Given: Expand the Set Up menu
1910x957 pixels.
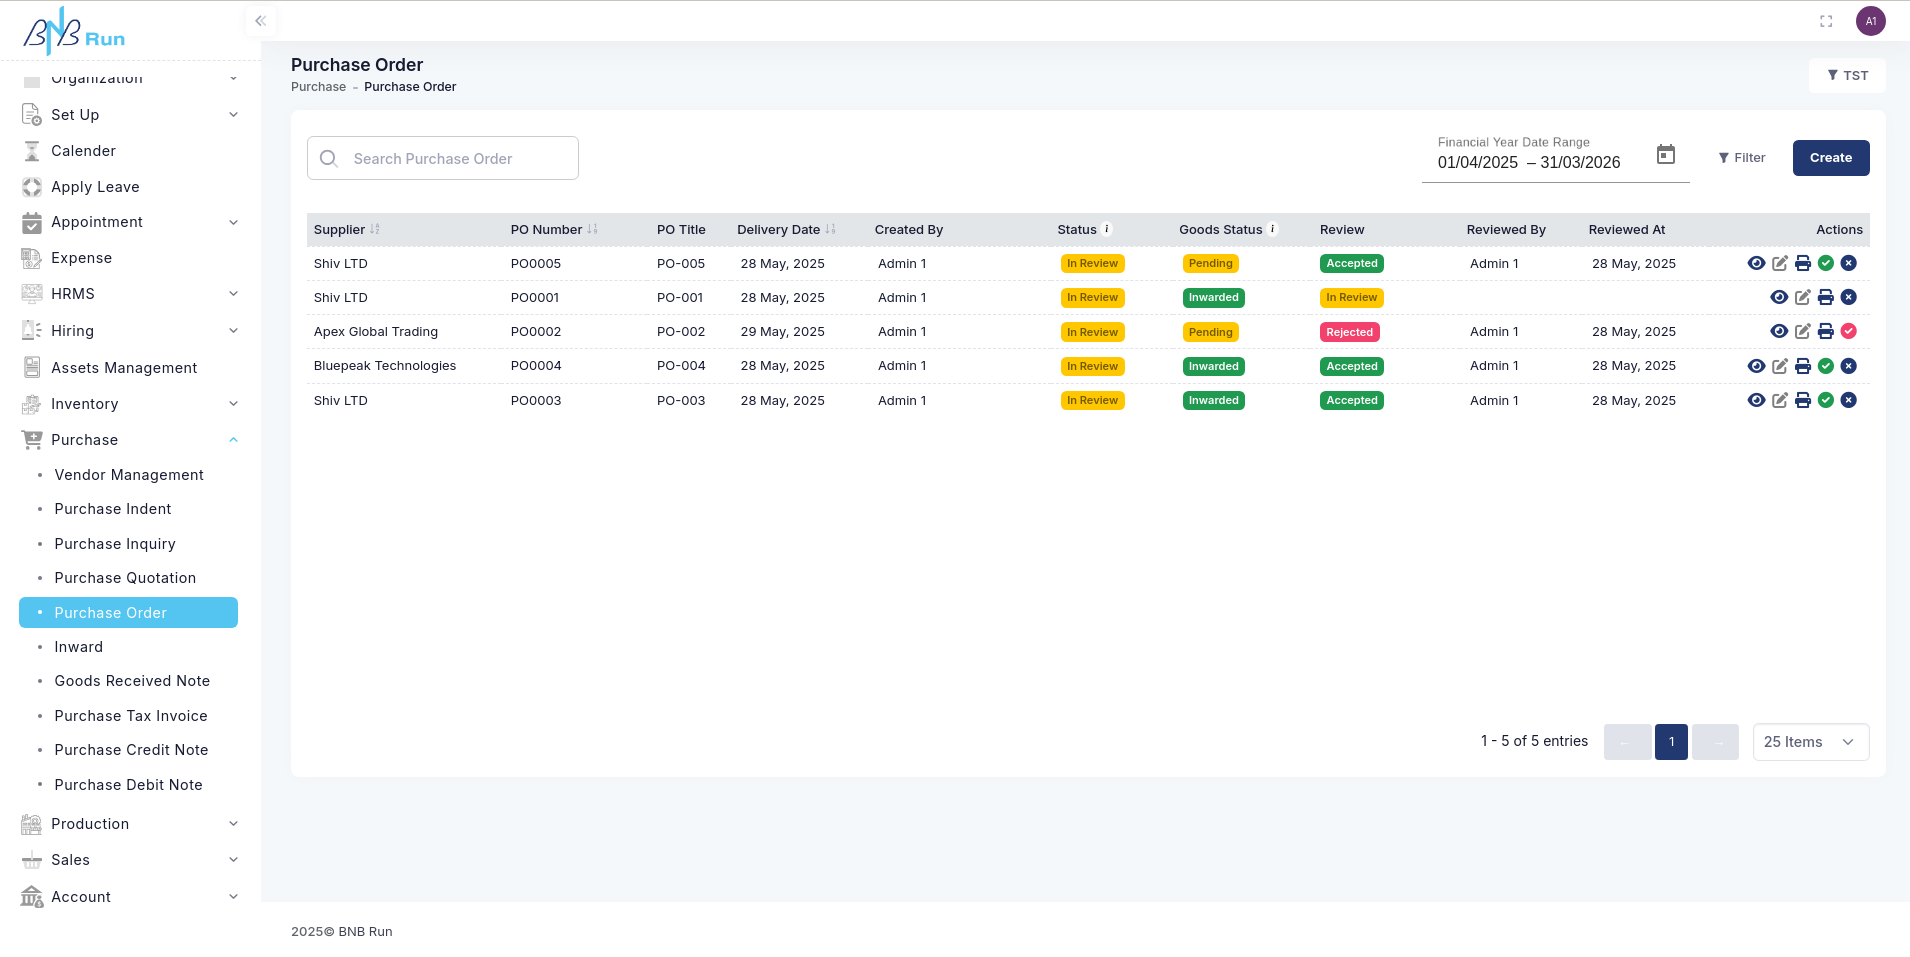Looking at the screenshot, I should tap(130, 115).
